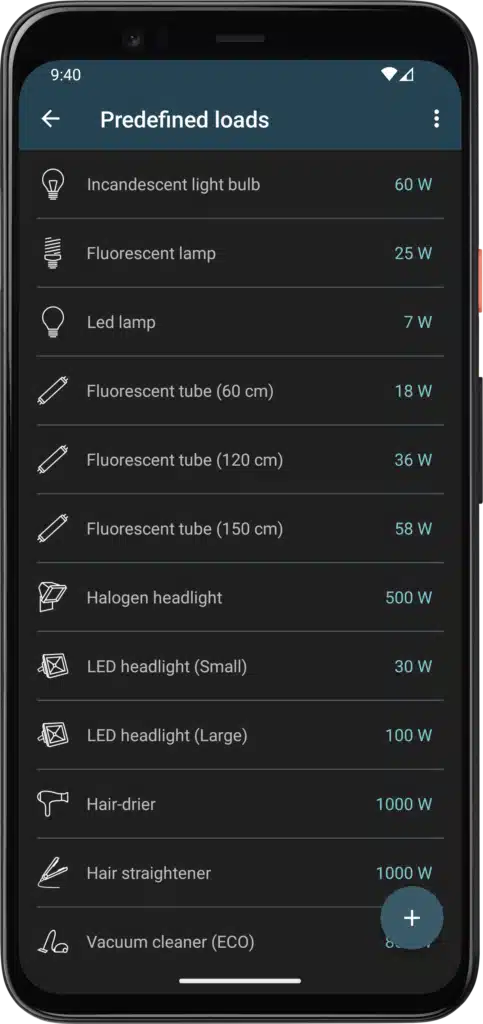This screenshot has width=483, height=1024.
Task: Open the three-dot overflow menu
Action: point(436,118)
